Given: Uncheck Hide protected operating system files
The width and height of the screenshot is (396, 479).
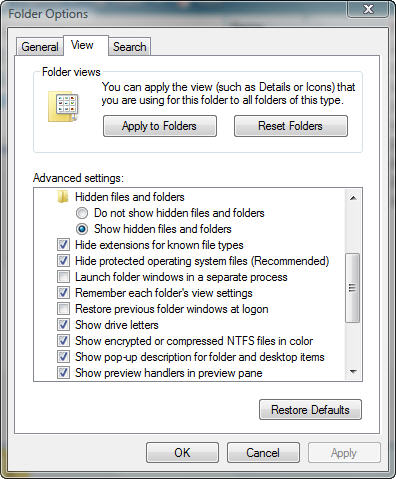Looking at the screenshot, I should coord(63,261).
